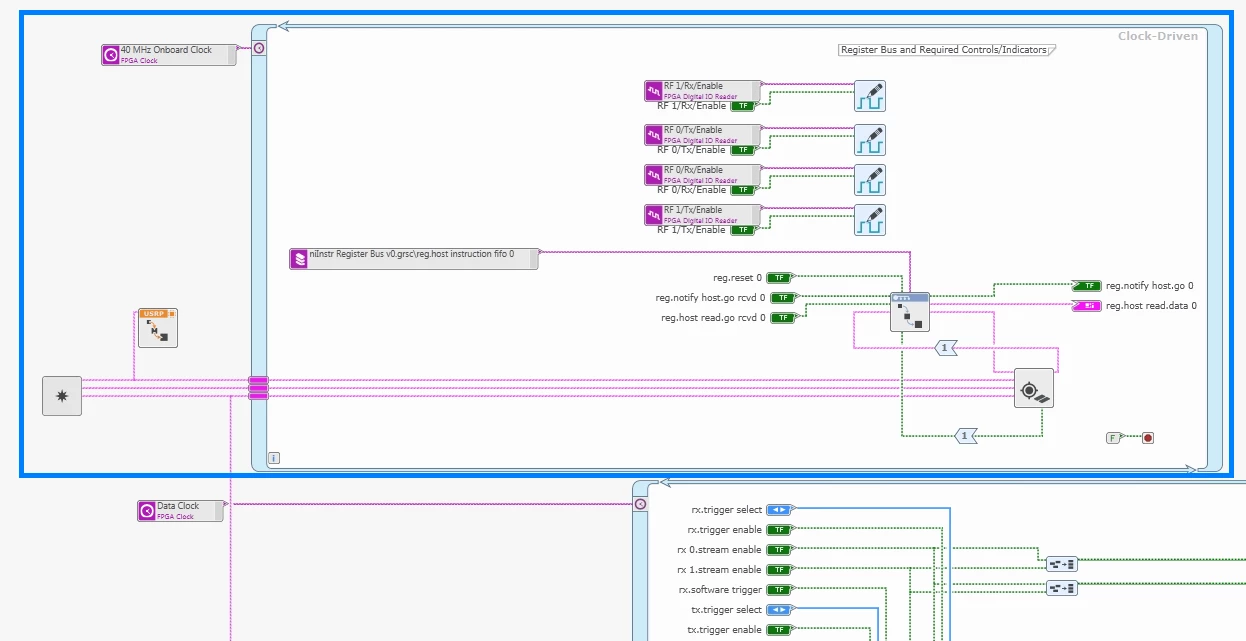Click the Register Bus and Required Controls/Indicators comment
1246x641 pixels.
click(947, 50)
